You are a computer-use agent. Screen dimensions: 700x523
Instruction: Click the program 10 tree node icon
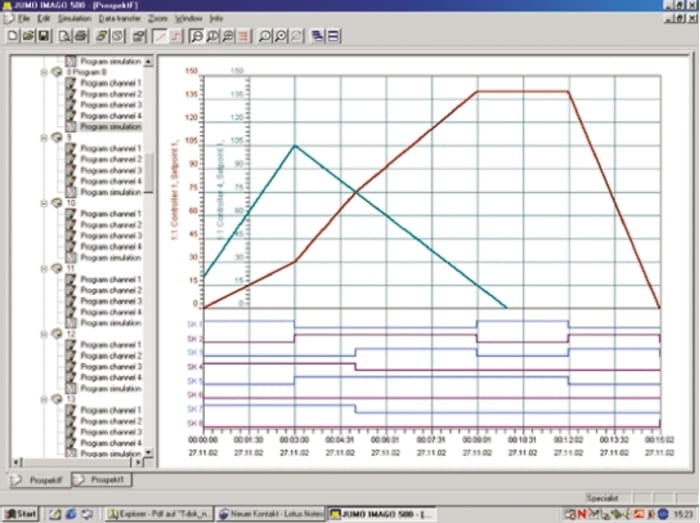(x=57, y=203)
